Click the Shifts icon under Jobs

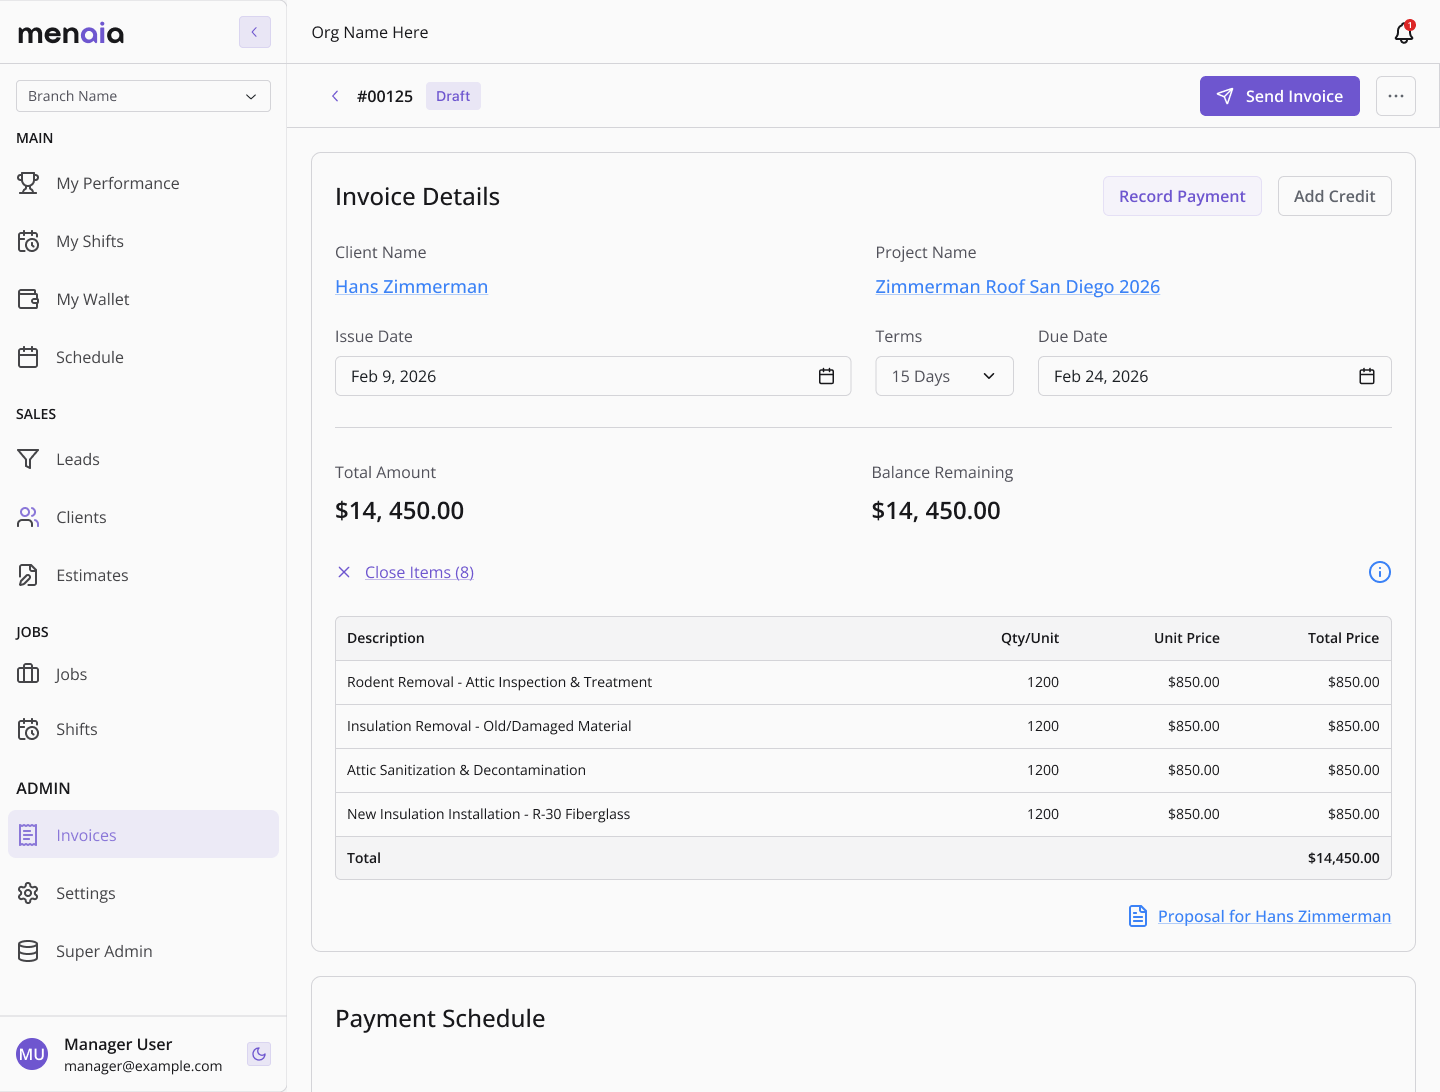pyautogui.click(x=28, y=729)
